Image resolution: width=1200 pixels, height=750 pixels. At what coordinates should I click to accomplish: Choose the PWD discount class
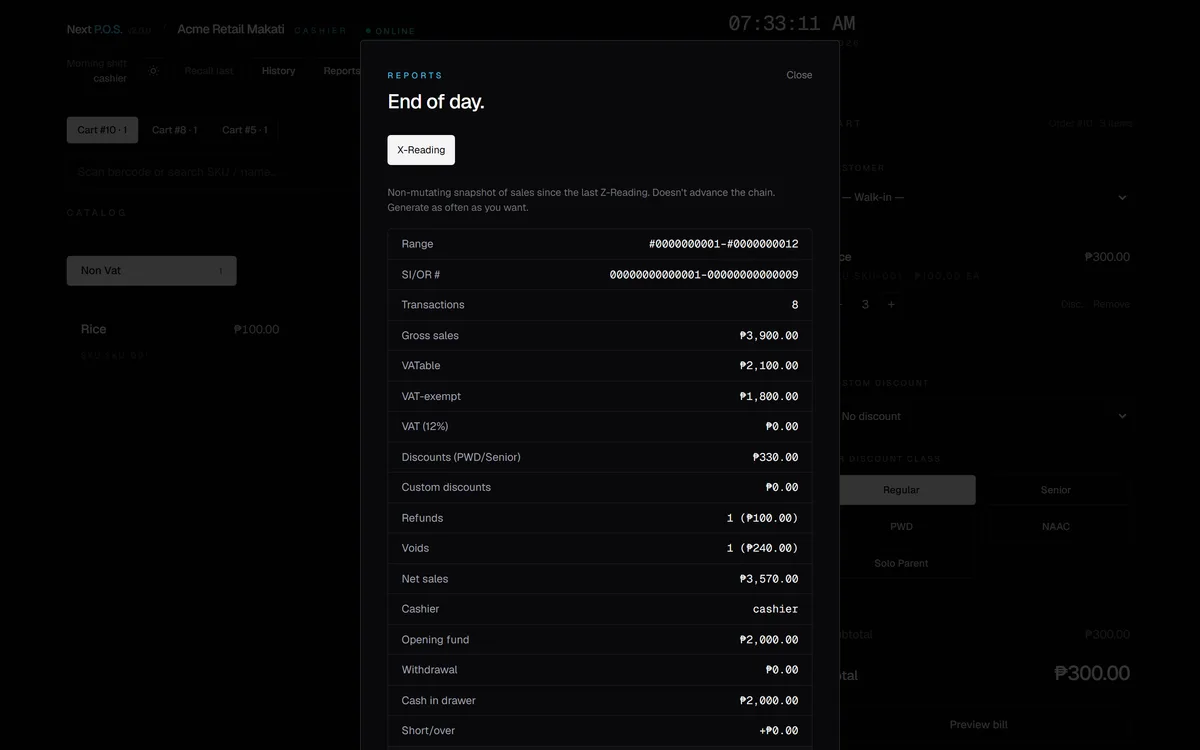coord(901,526)
